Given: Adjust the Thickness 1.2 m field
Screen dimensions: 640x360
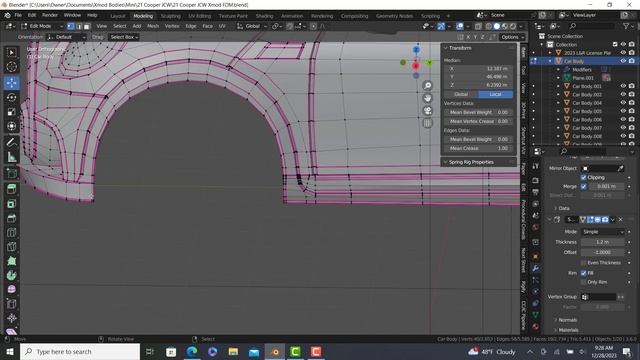Looking at the screenshot, I should [x=602, y=242].
